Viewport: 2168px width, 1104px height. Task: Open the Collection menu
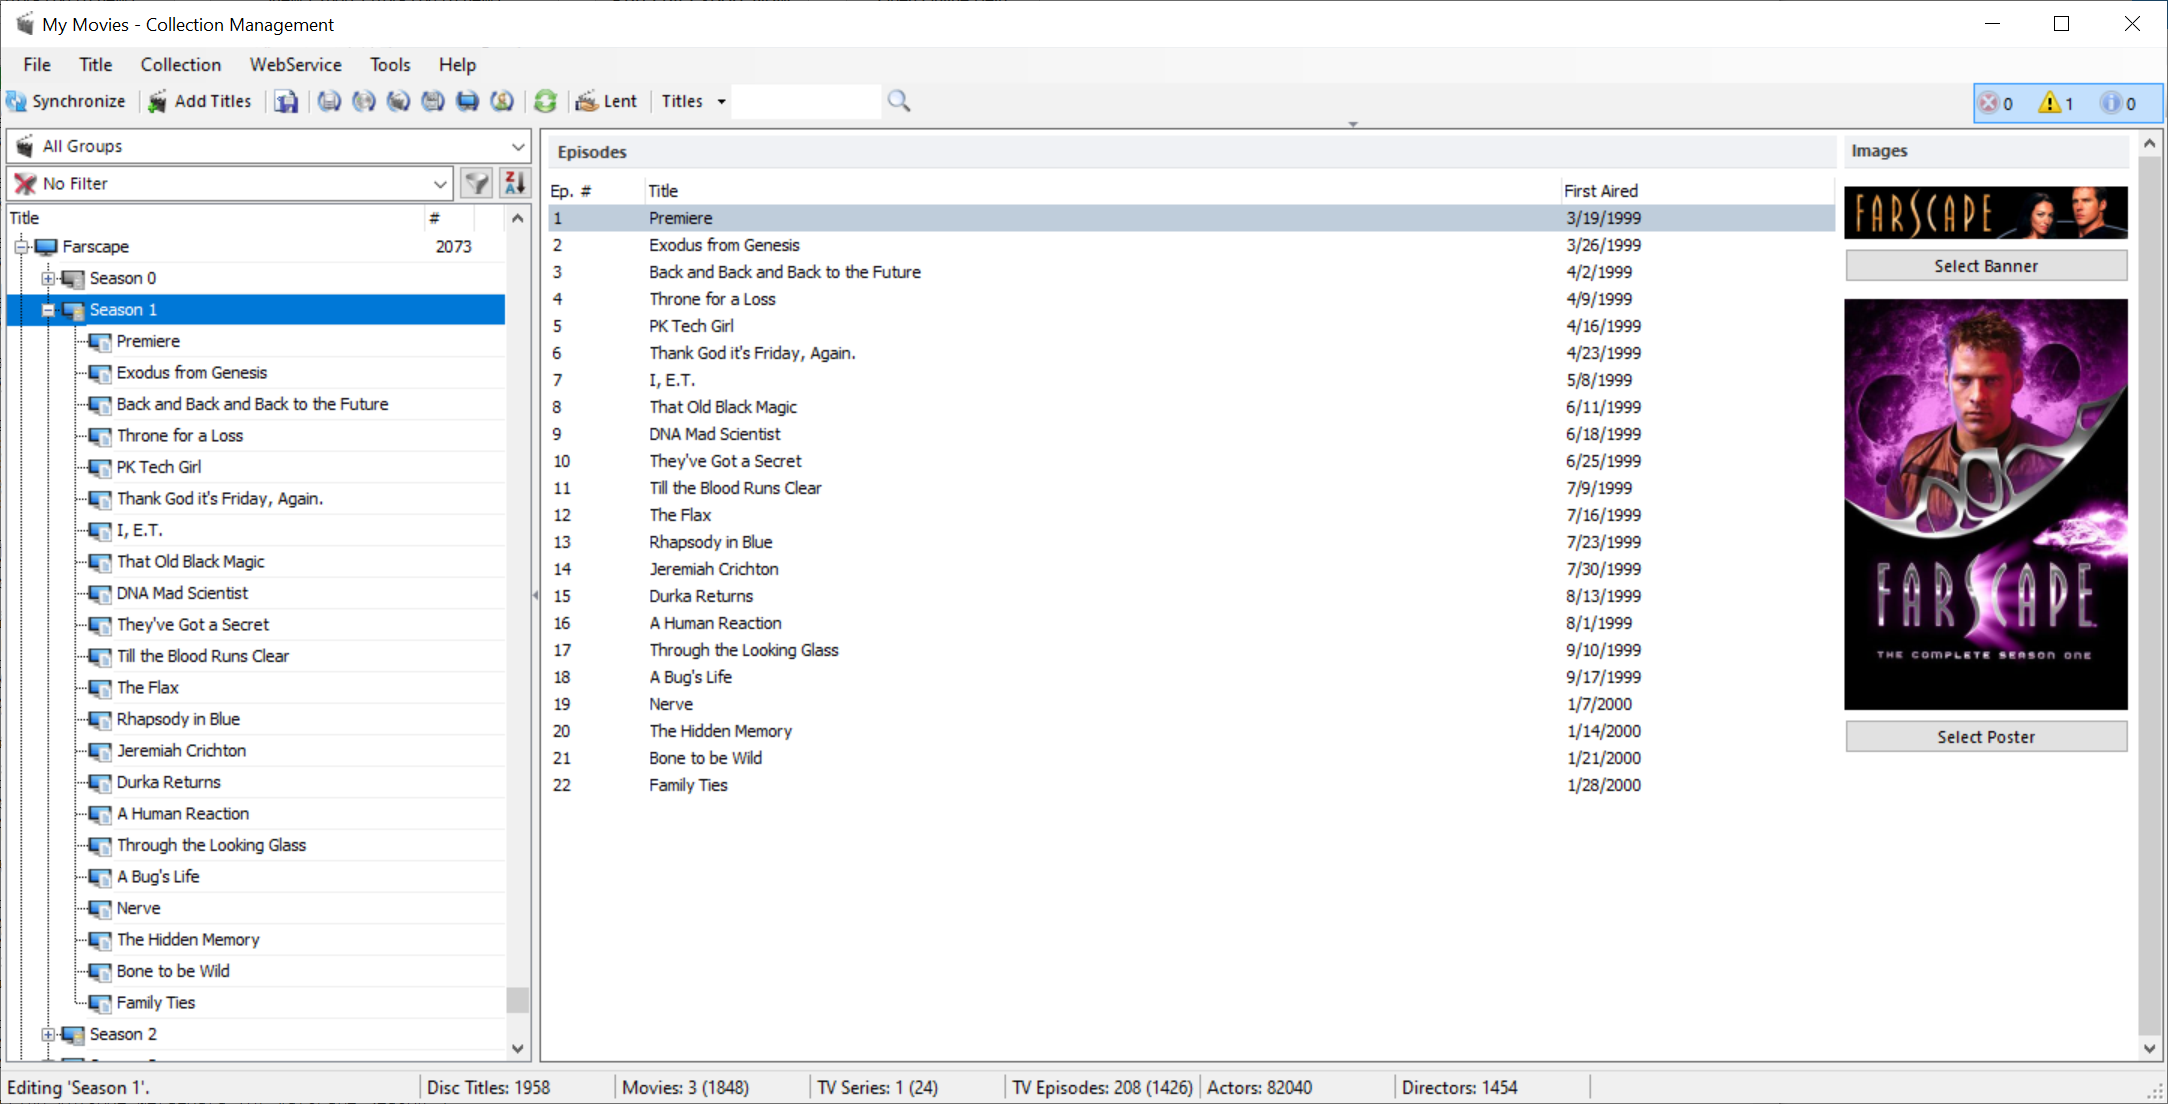pyautogui.click(x=181, y=64)
